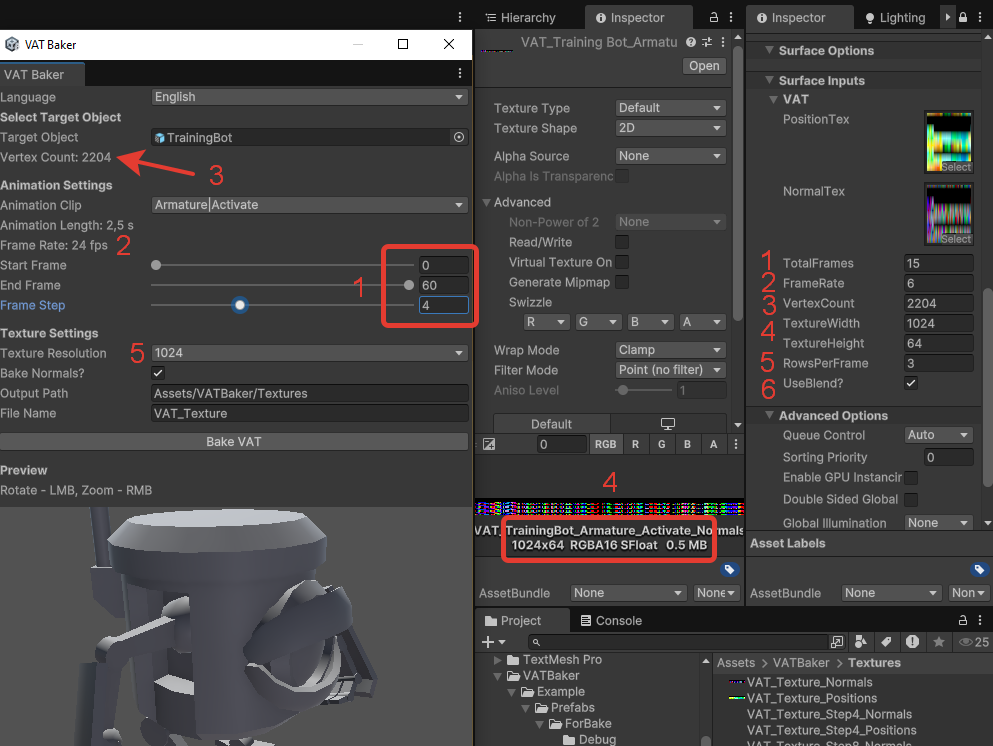Toggle Bake Normals checkbox
The height and width of the screenshot is (746, 993).
pos(158,373)
